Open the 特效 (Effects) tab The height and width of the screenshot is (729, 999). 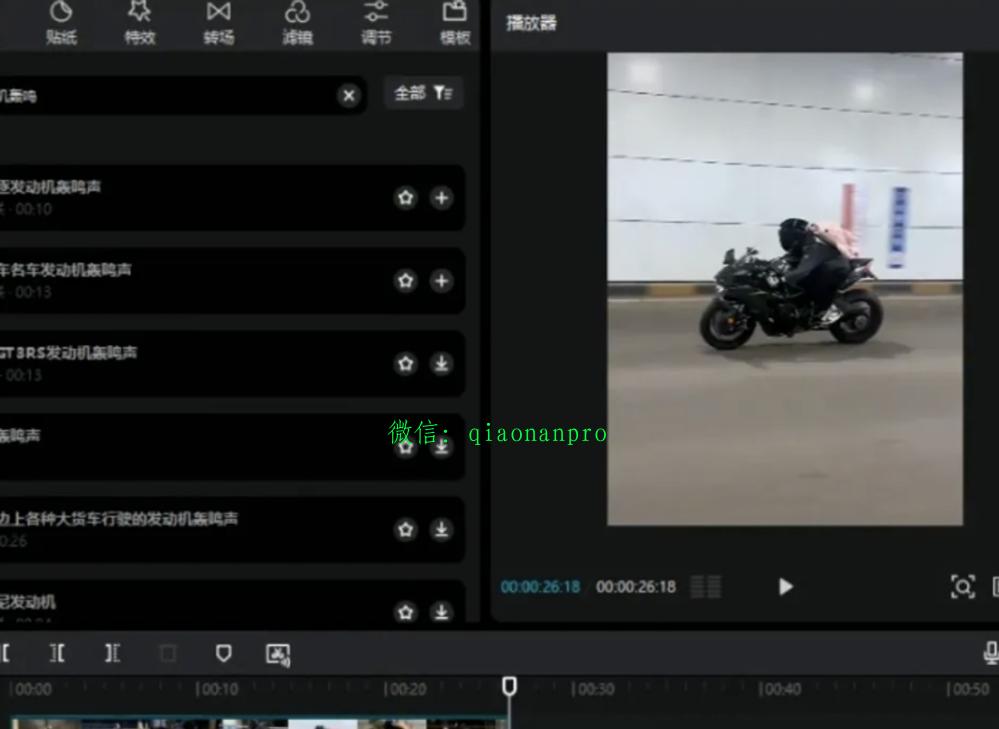tap(140, 23)
